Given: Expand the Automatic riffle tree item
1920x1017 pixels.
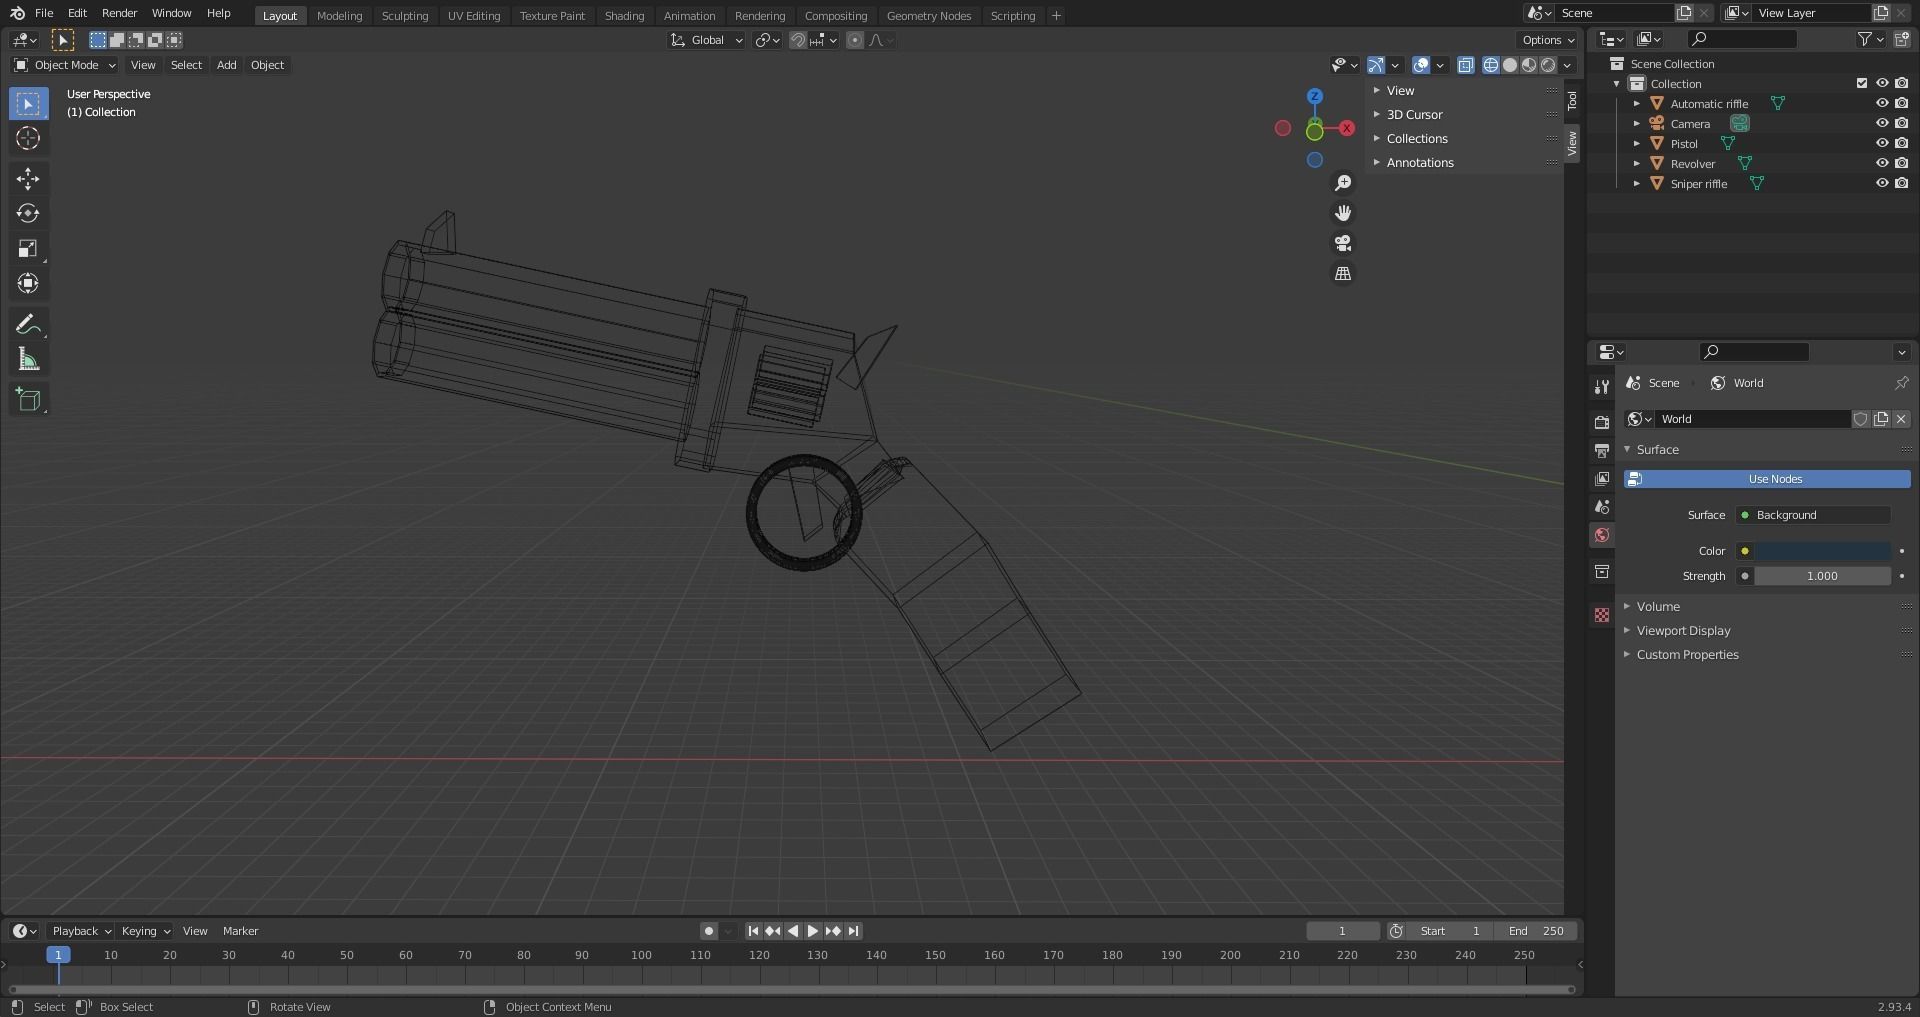Looking at the screenshot, I should (x=1636, y=103).
